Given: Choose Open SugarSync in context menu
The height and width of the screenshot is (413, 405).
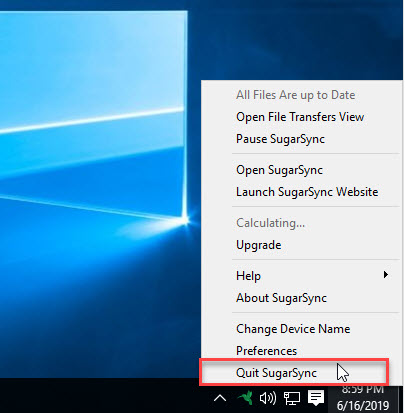Looking at the screenshot, I should (279, 170).
